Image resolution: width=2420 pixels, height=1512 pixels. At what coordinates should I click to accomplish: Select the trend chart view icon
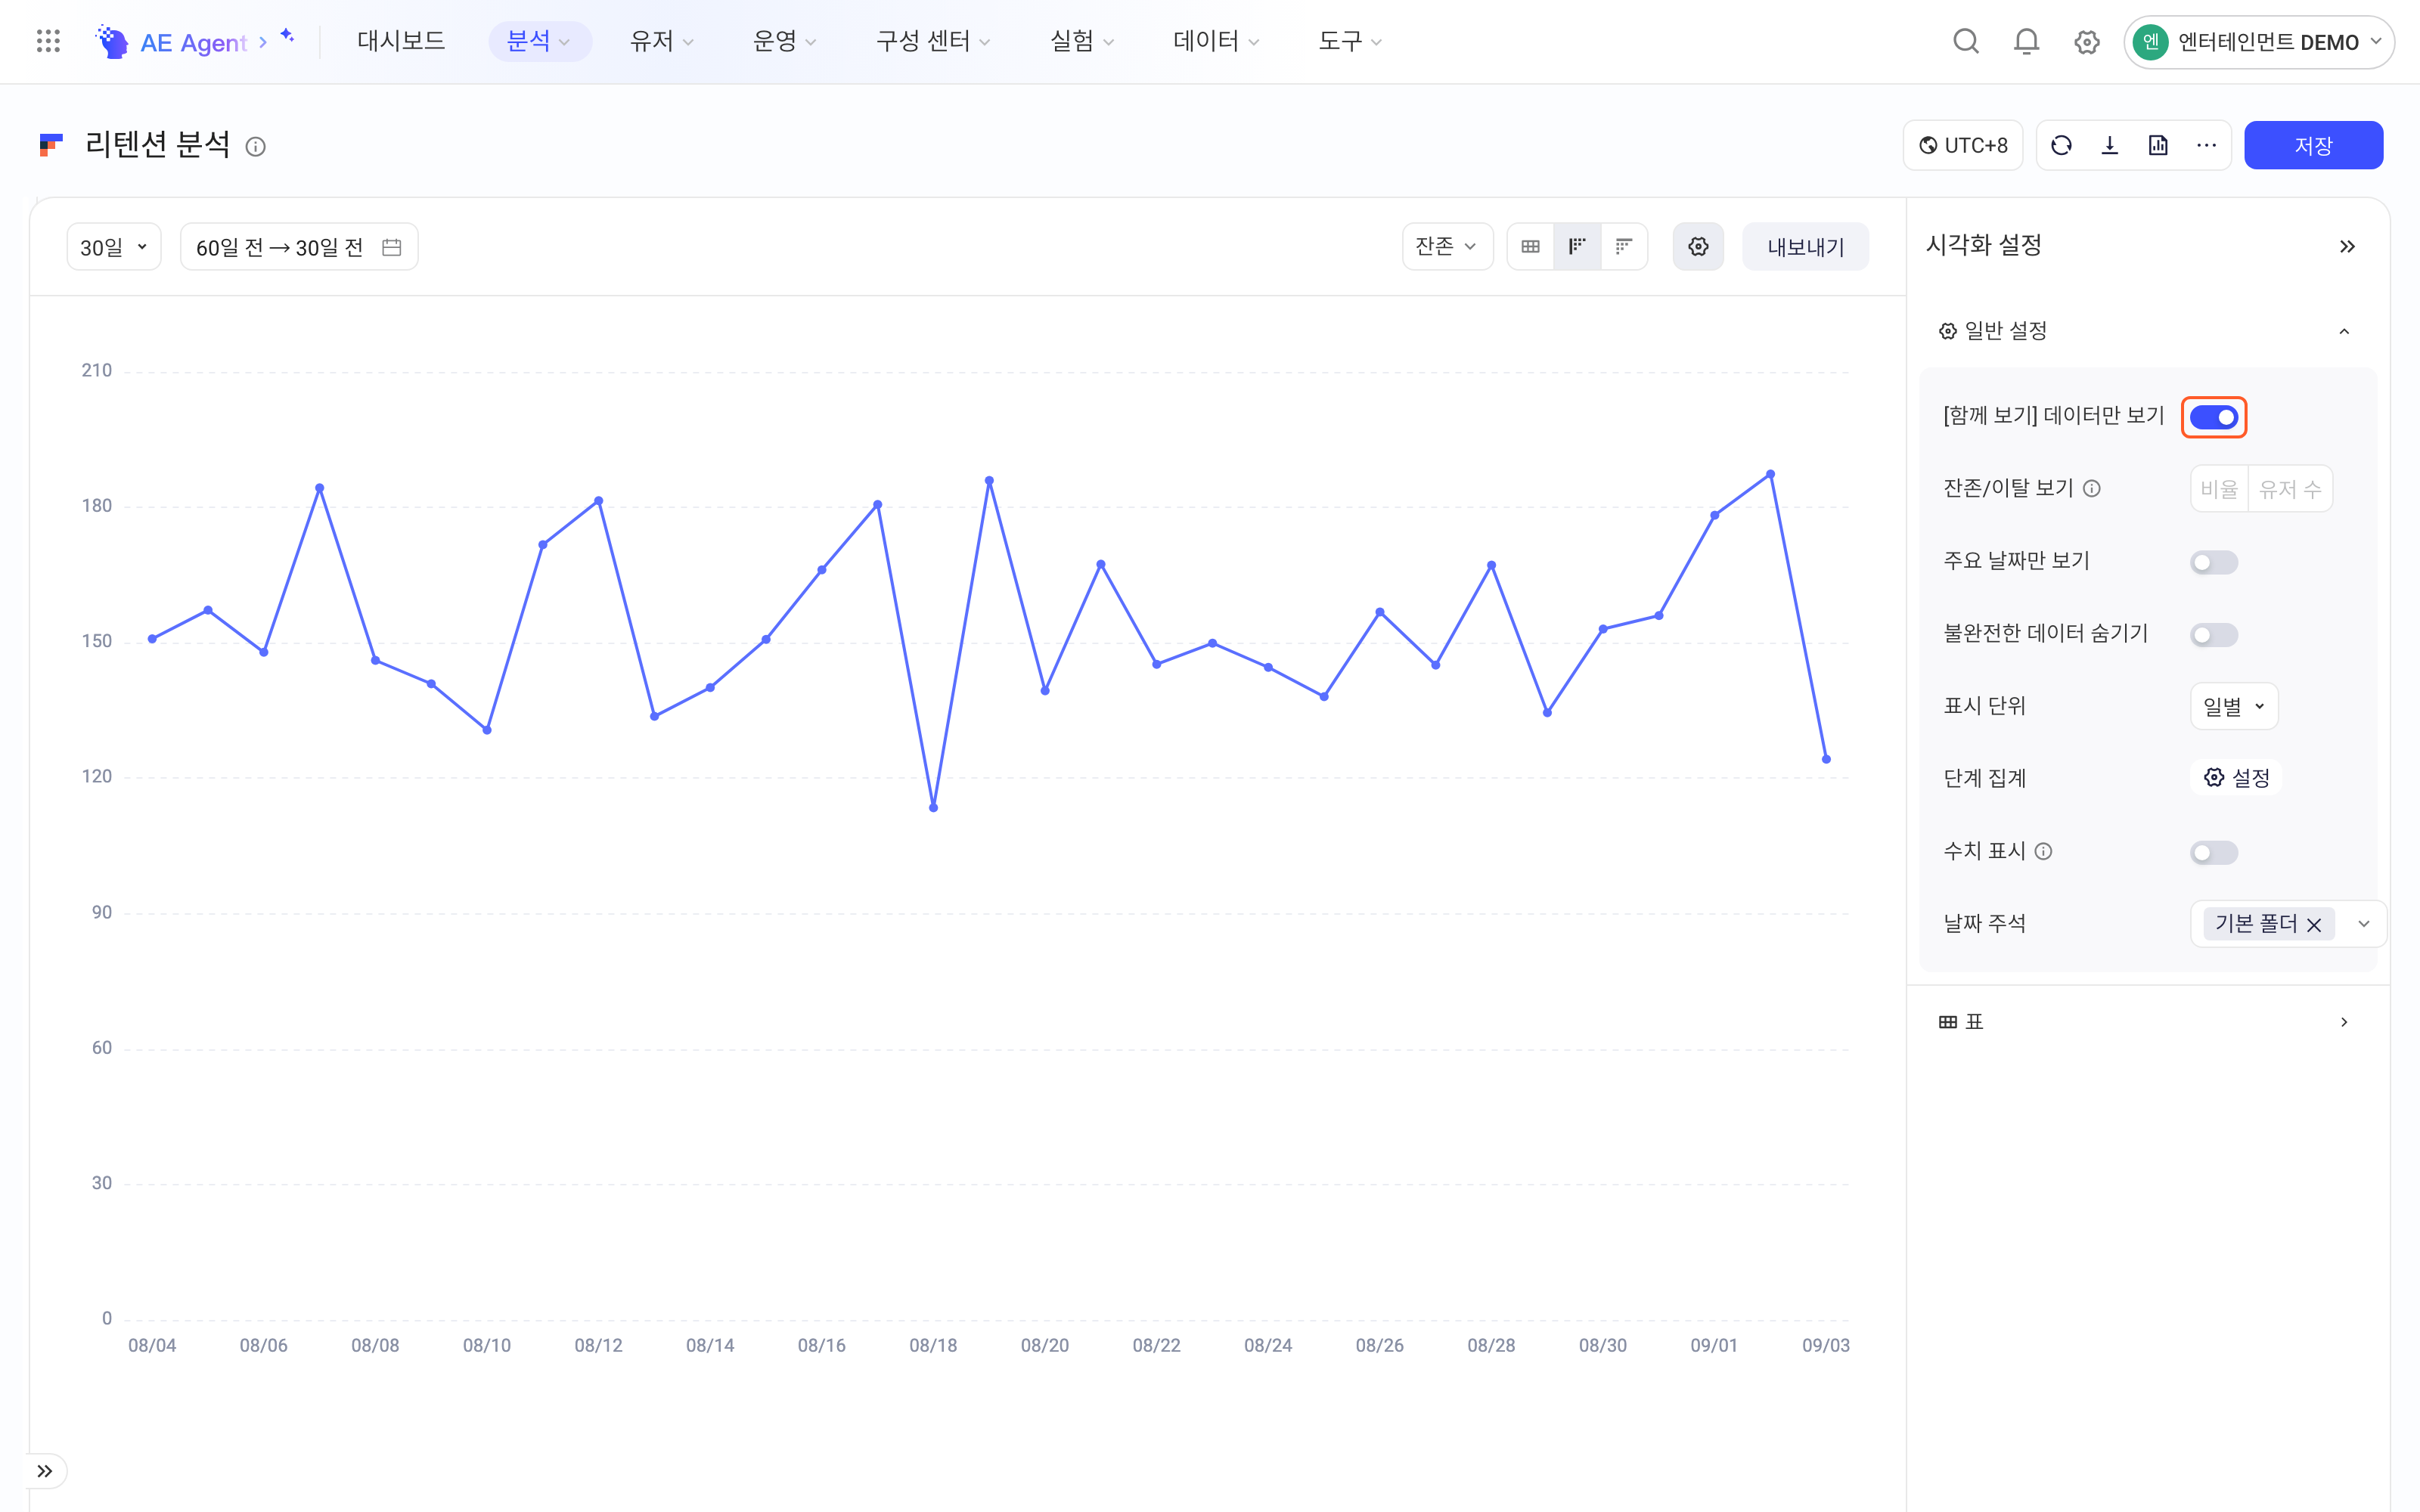tap(1577, 246)
